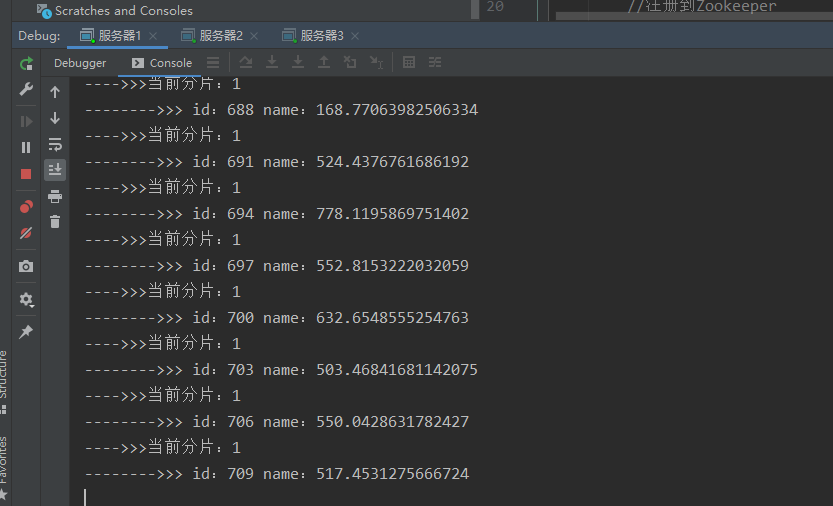This screenshot has width=833, height=506.
Task: Switch to 服务器2 debug tab
Action: [x=212, y=36]
